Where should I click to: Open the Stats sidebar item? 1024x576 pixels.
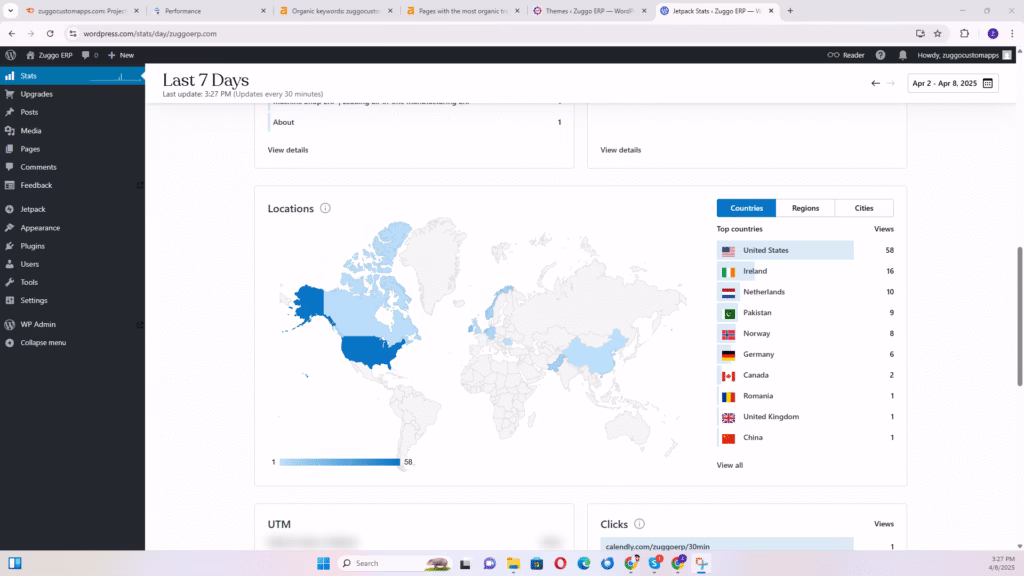(x=72, y=76)
